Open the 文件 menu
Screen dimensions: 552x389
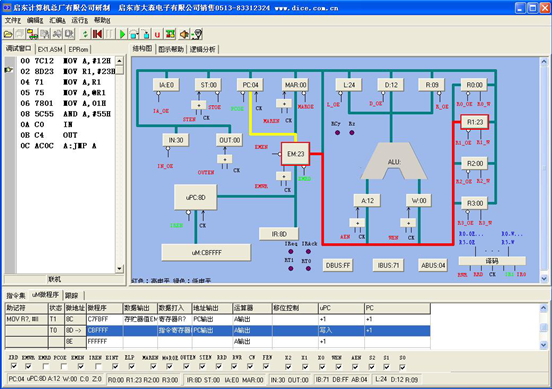pyautogui.click(x=13, y=20)
